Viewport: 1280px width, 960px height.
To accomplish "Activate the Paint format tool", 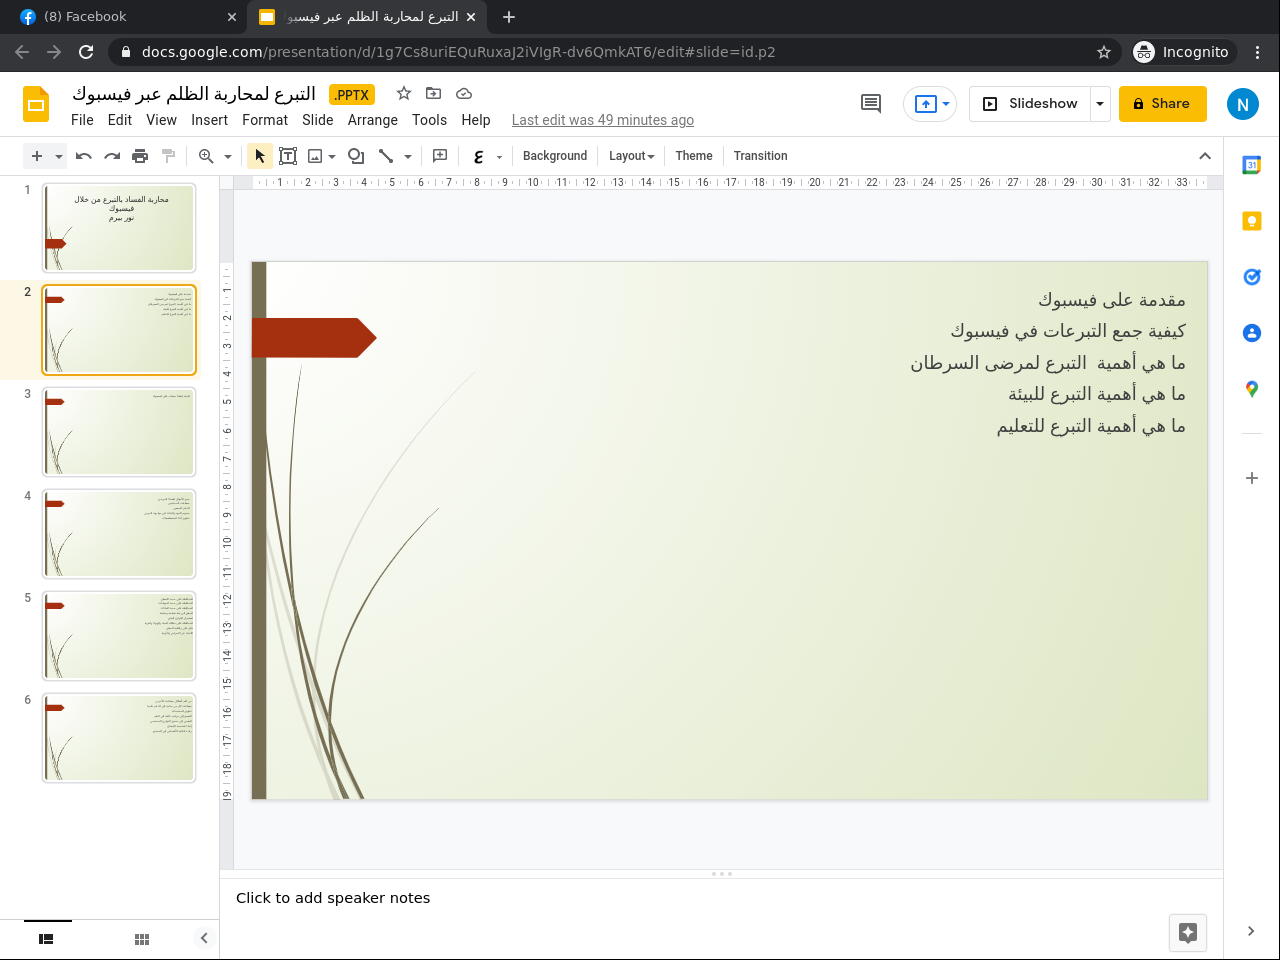I will tap(168, 156).
